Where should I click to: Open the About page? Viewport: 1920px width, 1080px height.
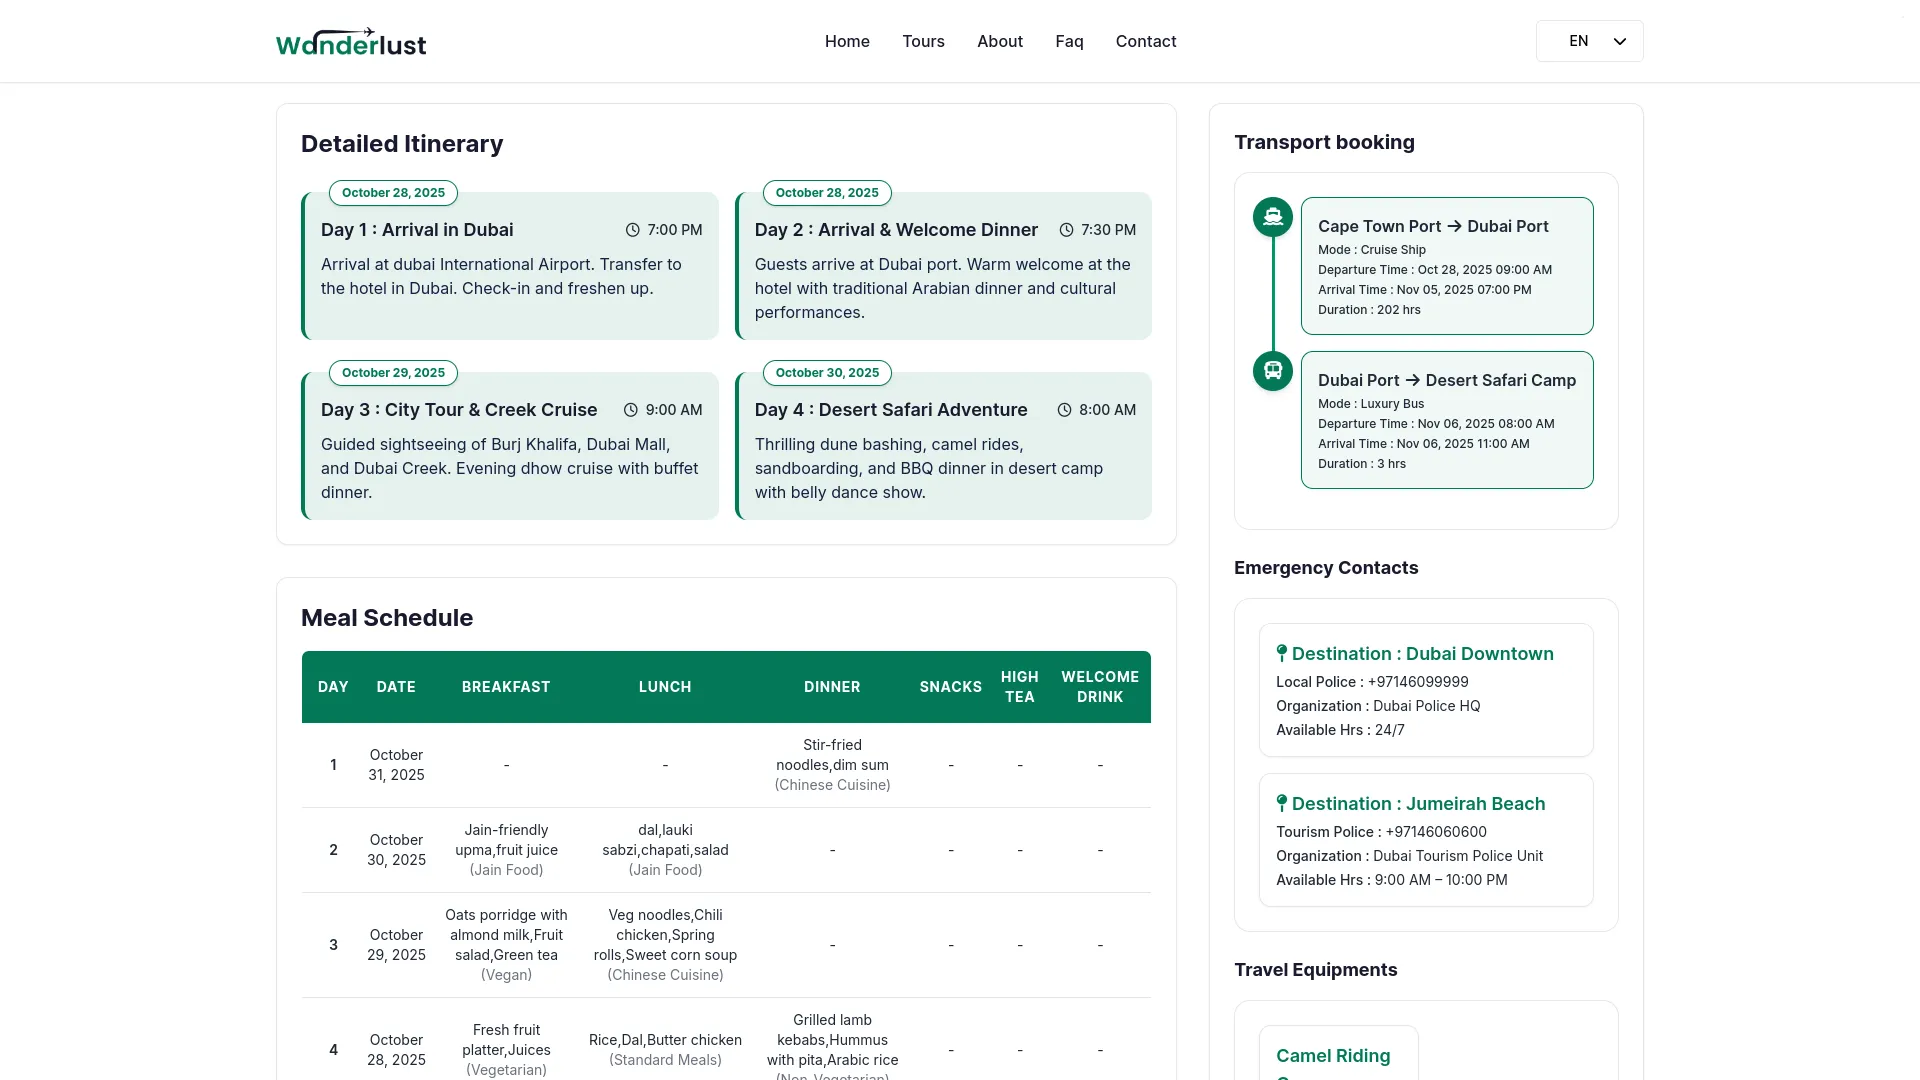[999, 41]
